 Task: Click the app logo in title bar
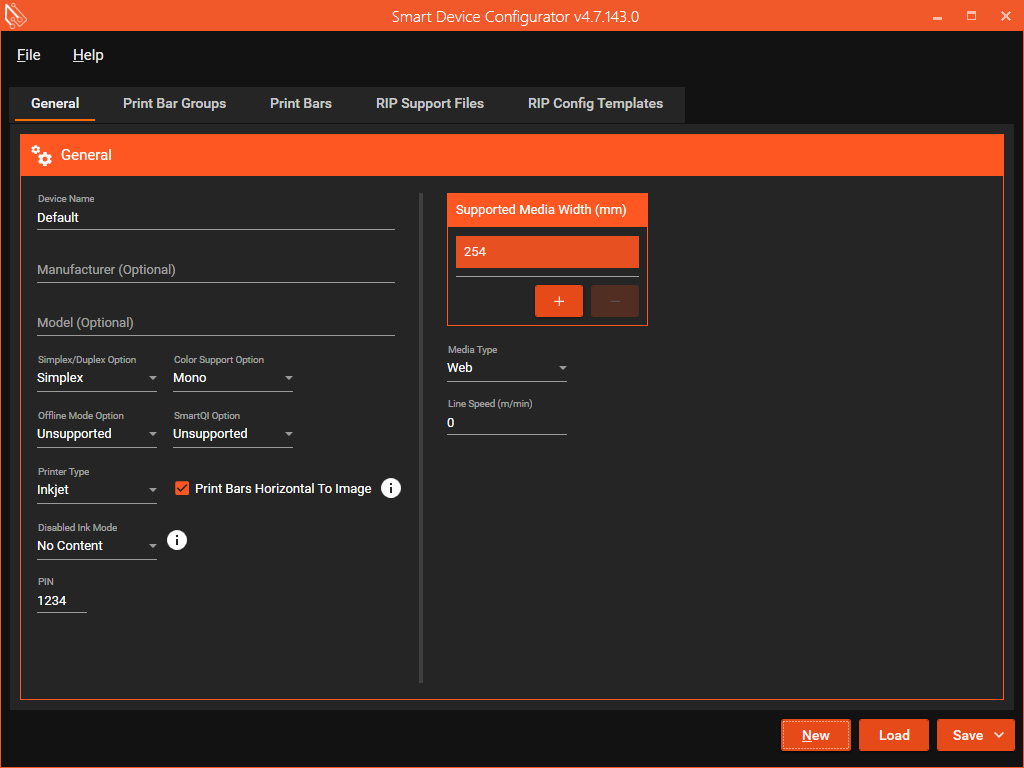coord(16,16)
